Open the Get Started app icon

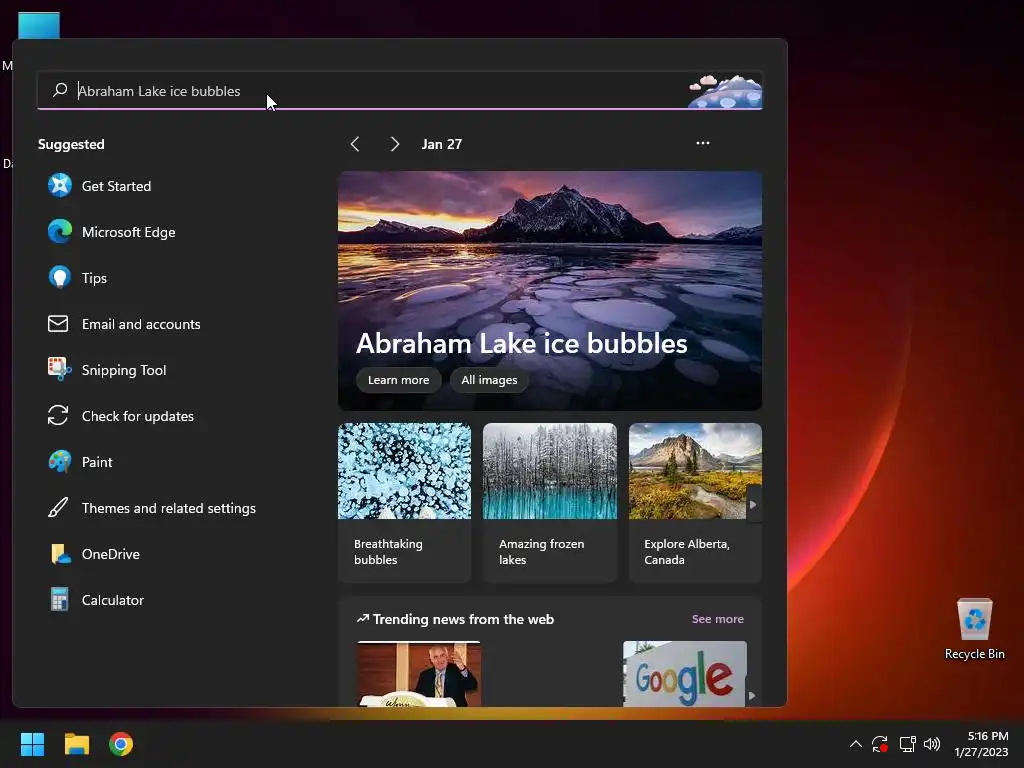(59, 185)
